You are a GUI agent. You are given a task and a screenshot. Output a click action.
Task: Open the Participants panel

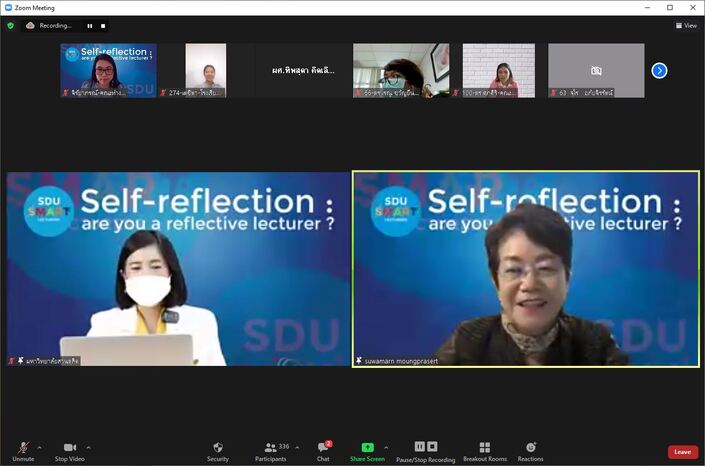(x=271, y=452)
